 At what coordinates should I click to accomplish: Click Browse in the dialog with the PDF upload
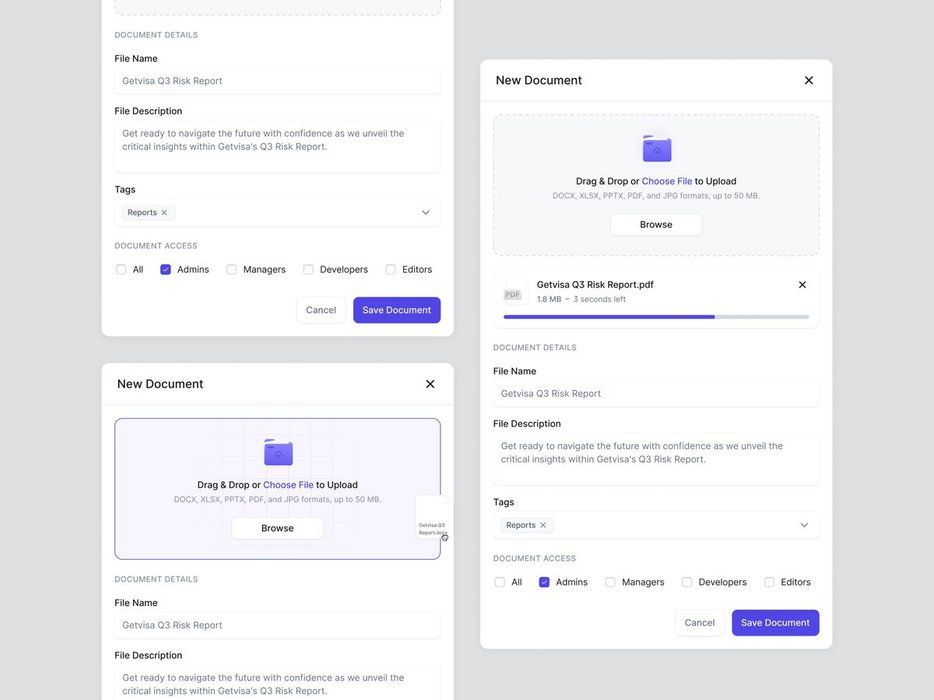point(656,225)
